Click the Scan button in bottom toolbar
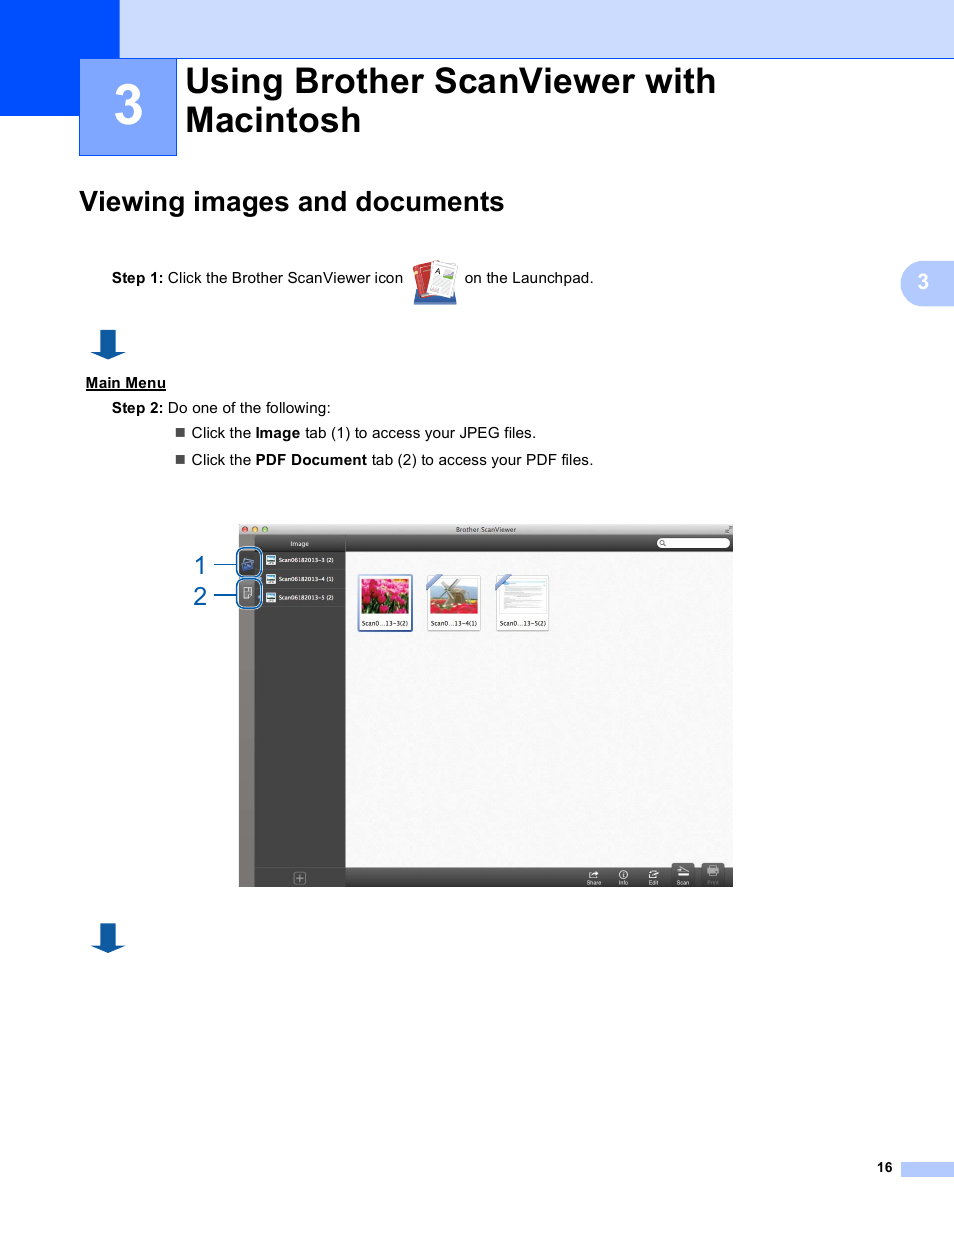Image resolution: width=954 pixels, height=1235 pixels. pos(683,875)
